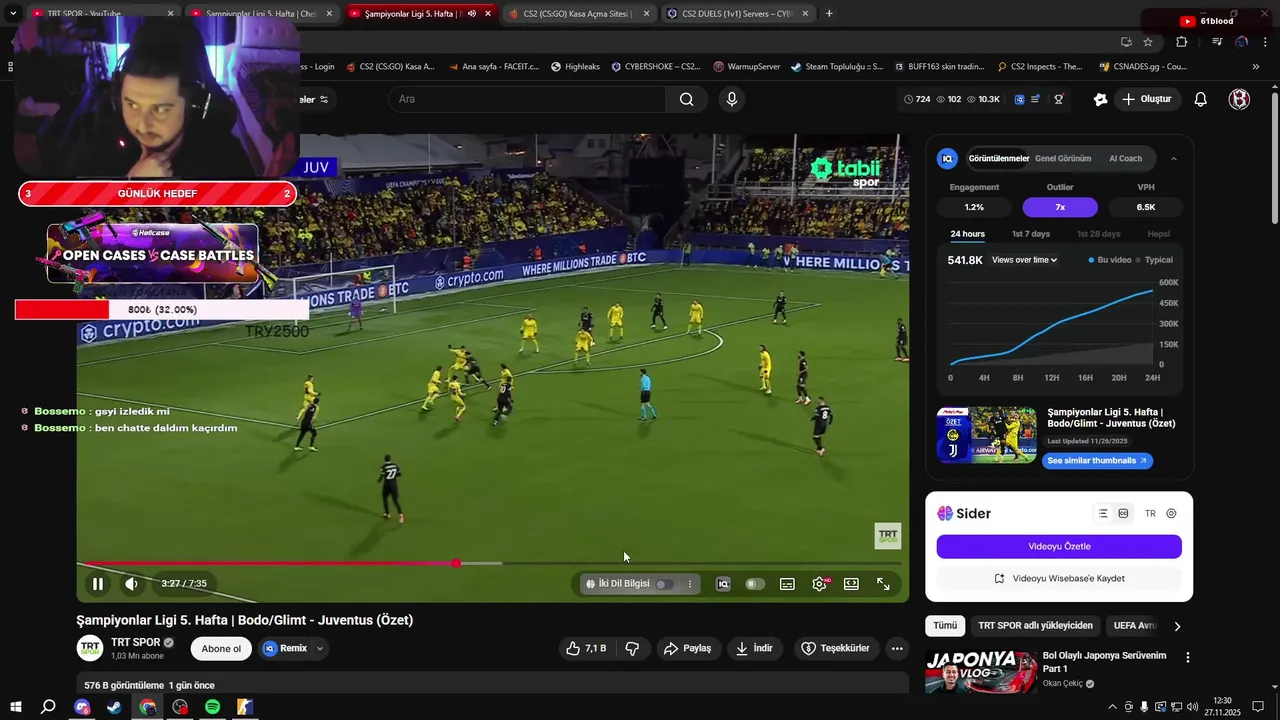Open the YouTube account avatar menu

pos(1240,99)
